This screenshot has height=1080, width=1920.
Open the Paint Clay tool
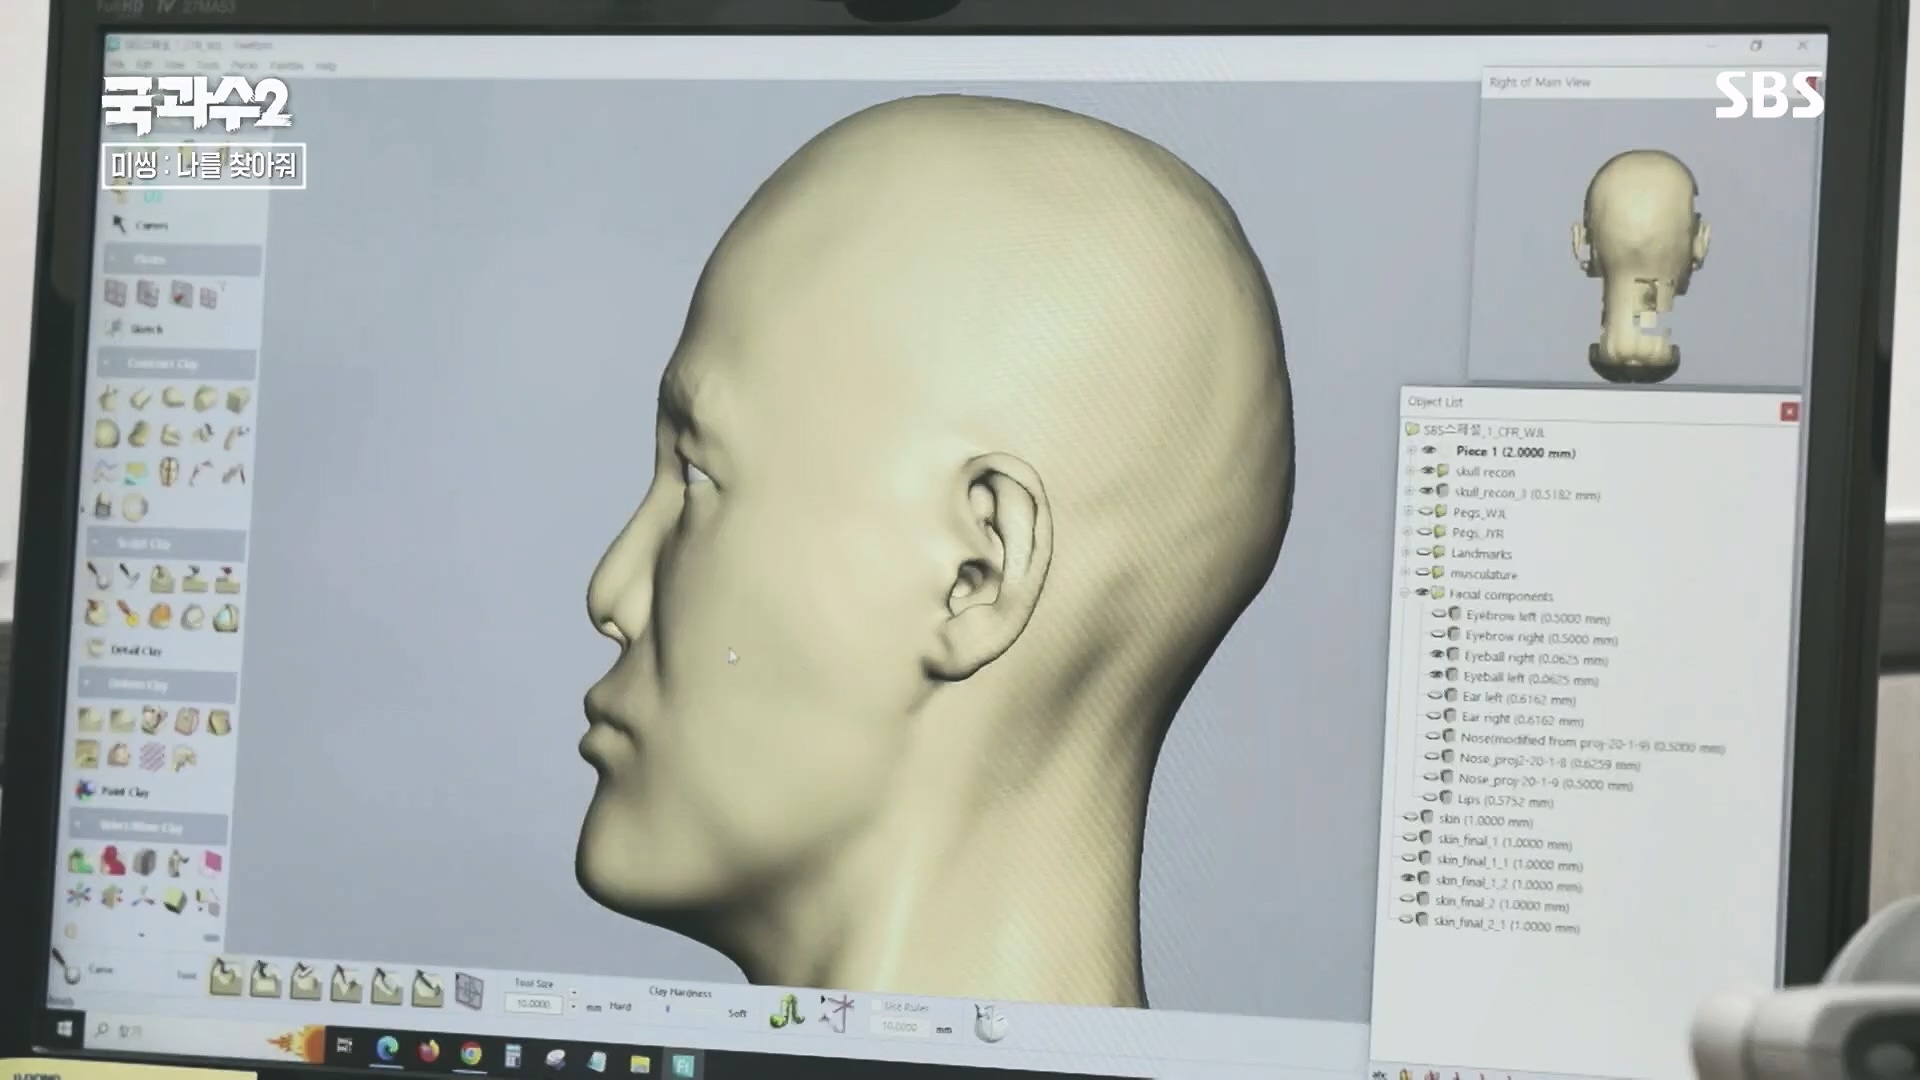click(113, 791)
